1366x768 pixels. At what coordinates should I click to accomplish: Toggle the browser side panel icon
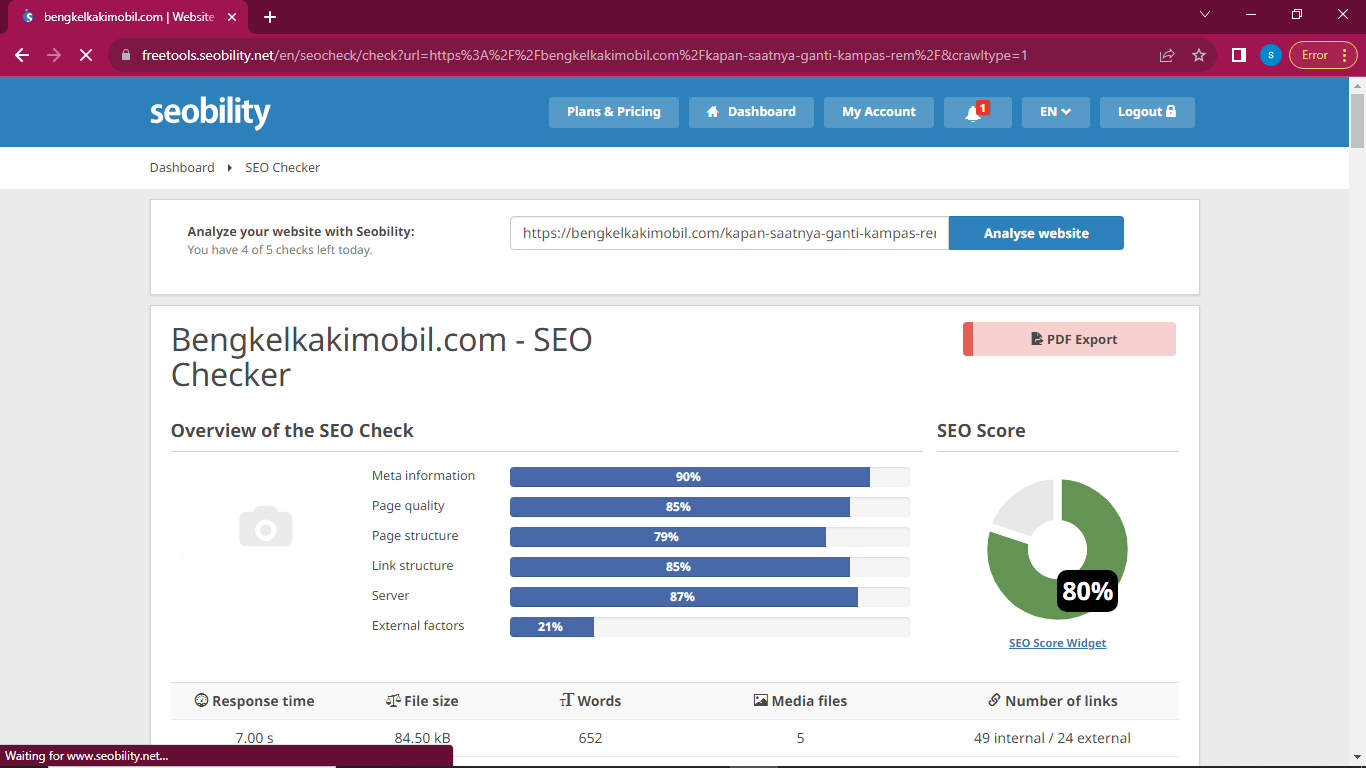(1238, 55)
